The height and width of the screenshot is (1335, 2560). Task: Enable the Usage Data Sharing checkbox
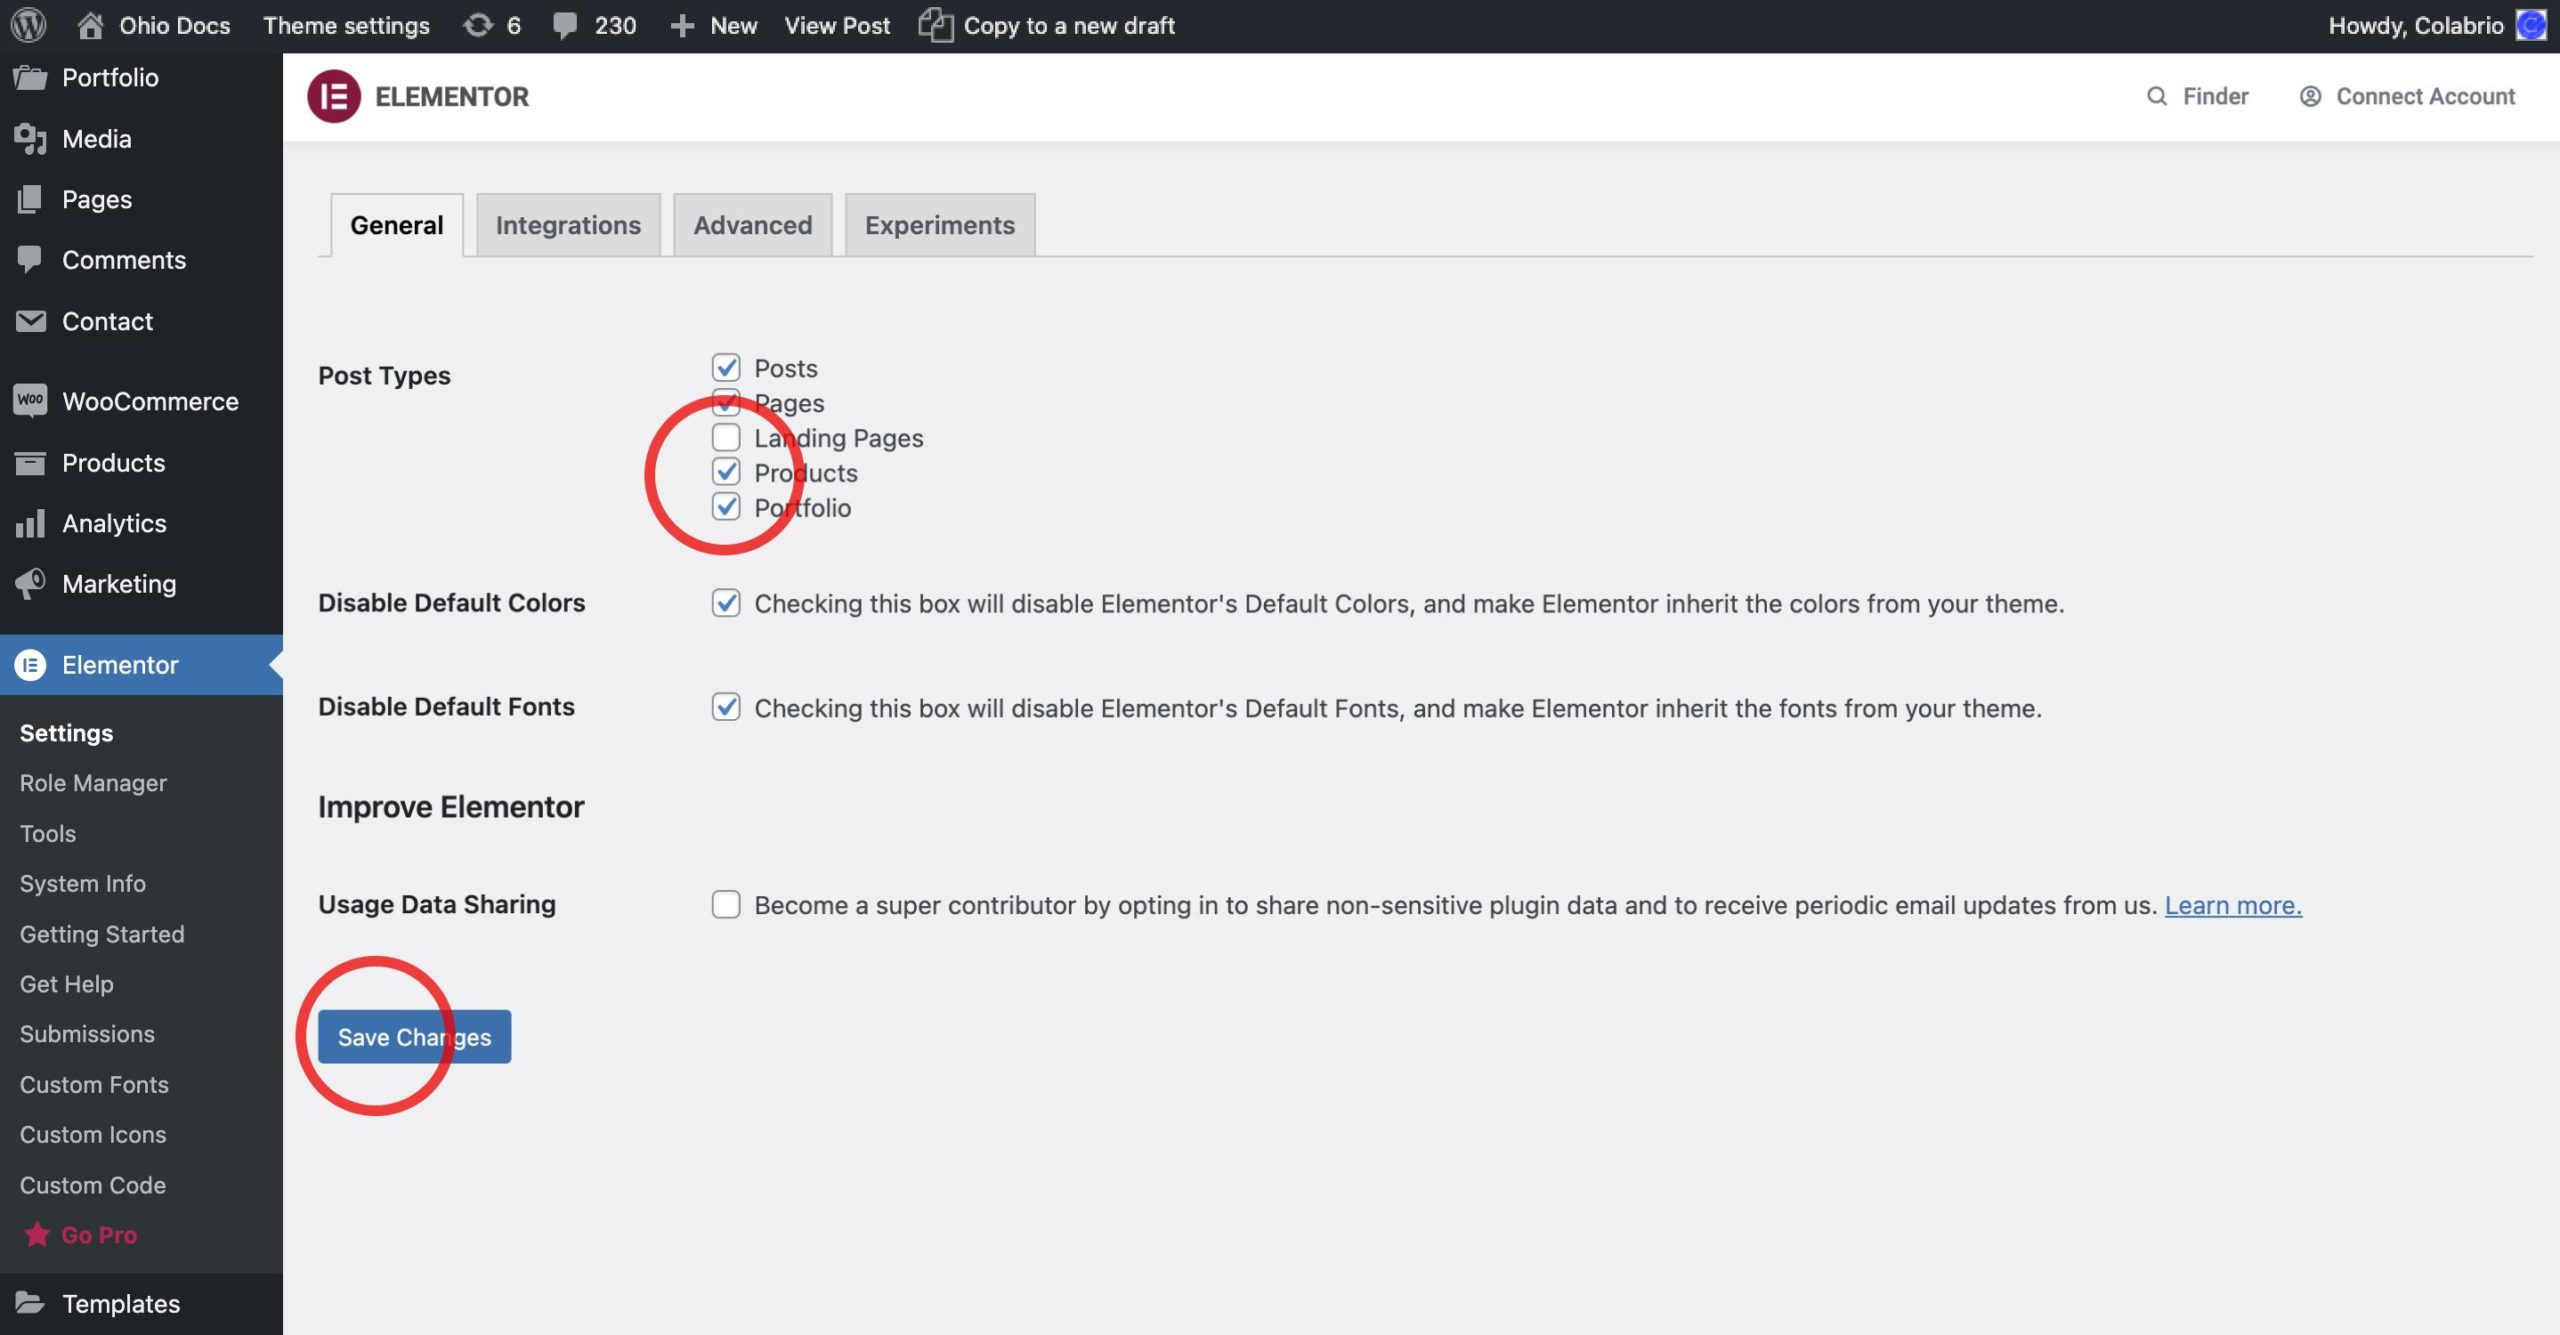coord(726,904)
